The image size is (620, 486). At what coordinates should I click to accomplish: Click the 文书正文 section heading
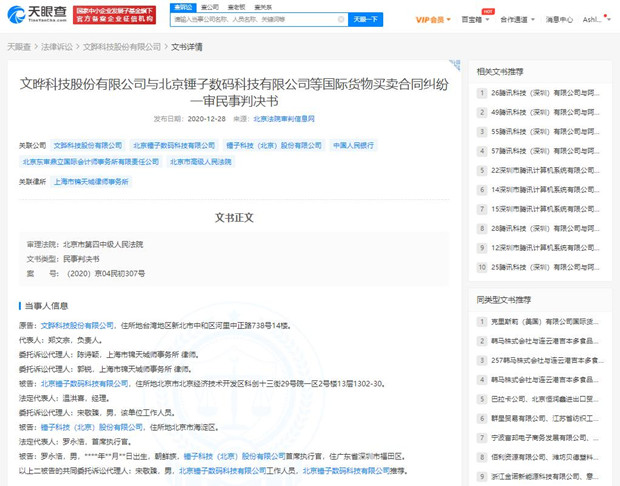pyautogui.click(x=234, y=217)
